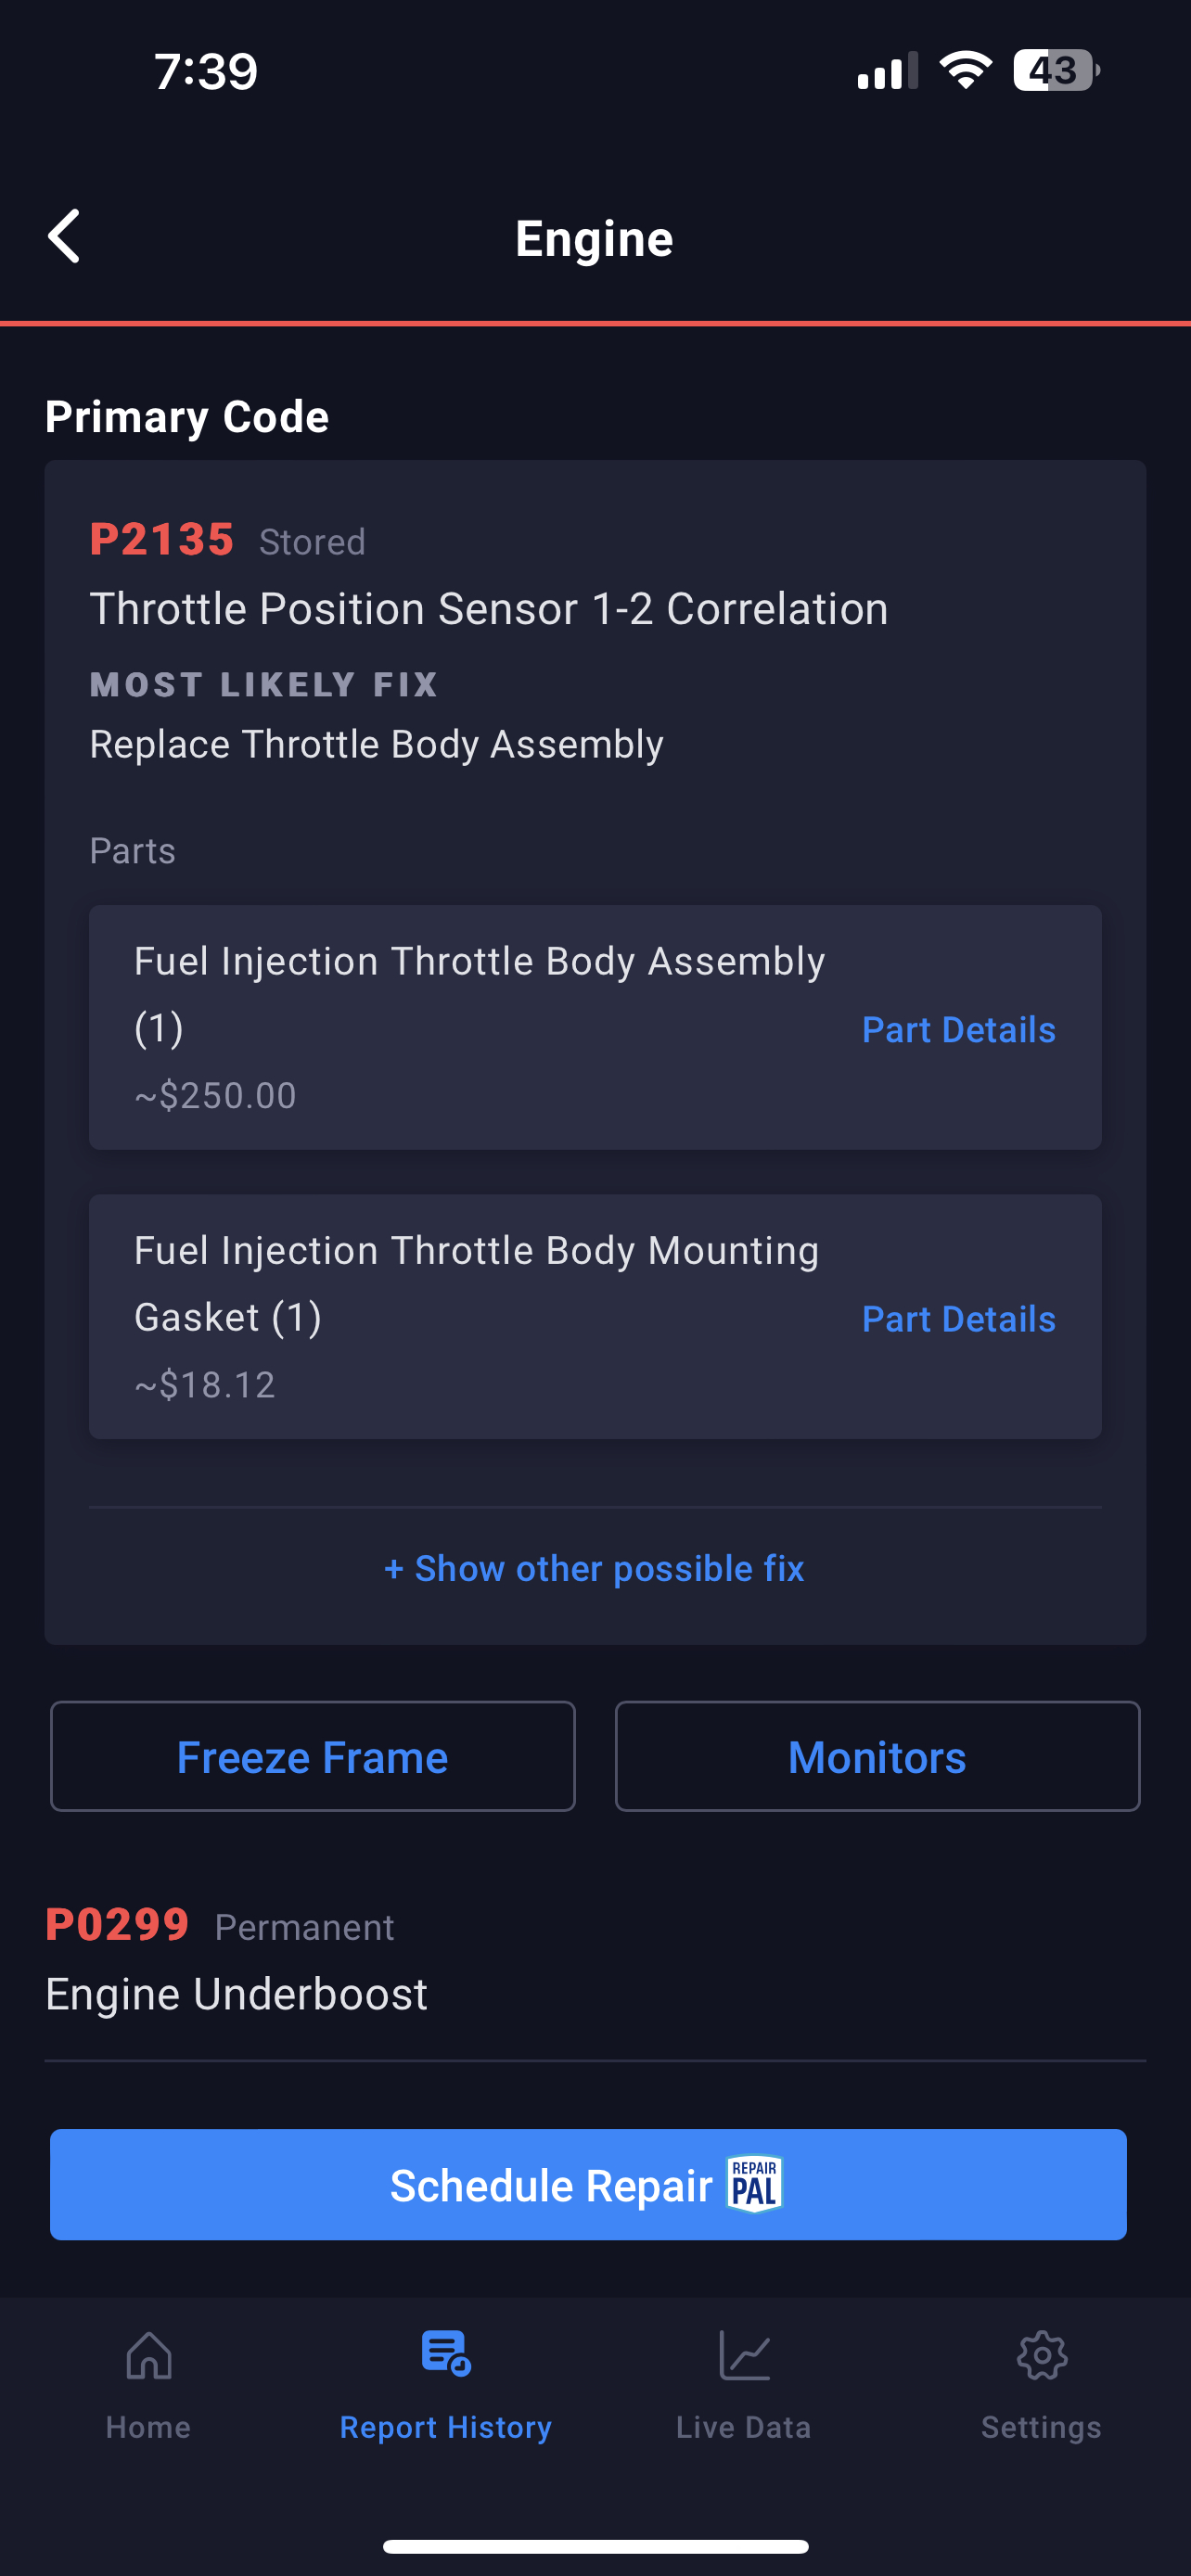Tap the Throttle Body Mounting Gasket card

(480, 1316)
